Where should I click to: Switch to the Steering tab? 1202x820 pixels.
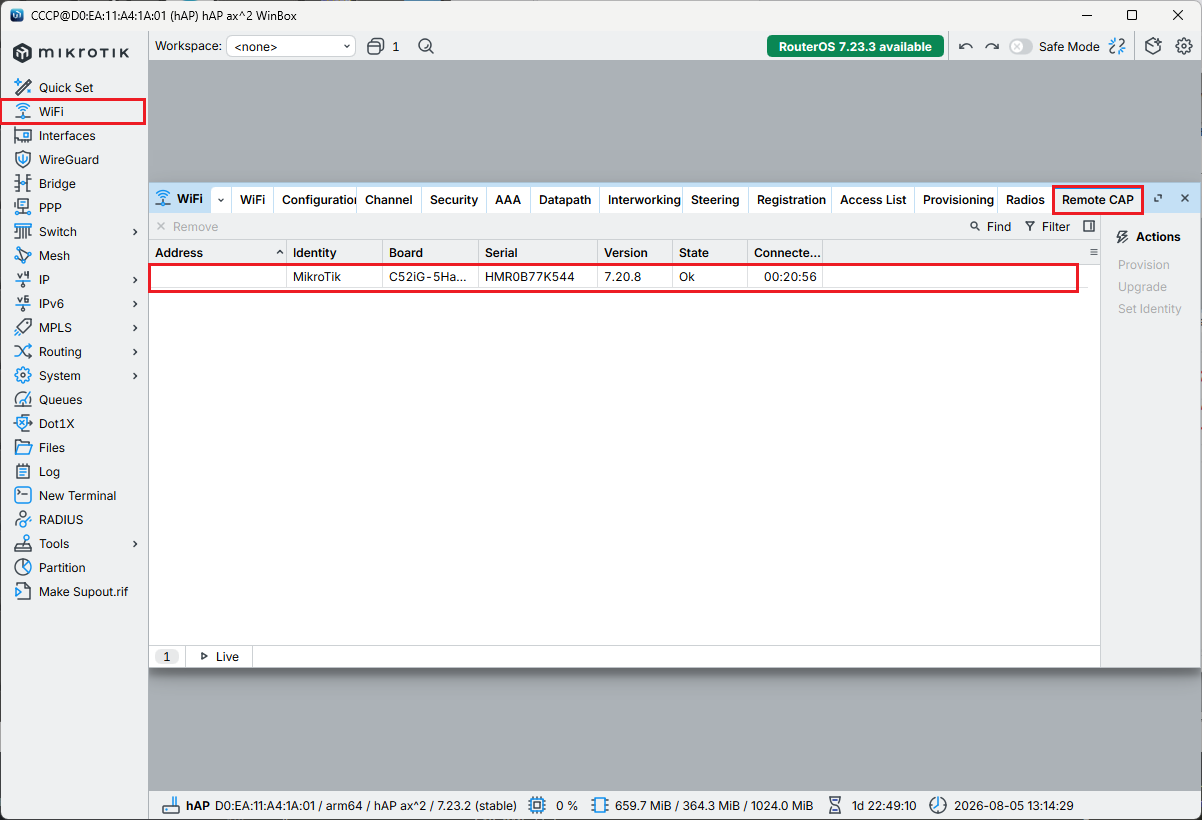click(x=715, y=200)
